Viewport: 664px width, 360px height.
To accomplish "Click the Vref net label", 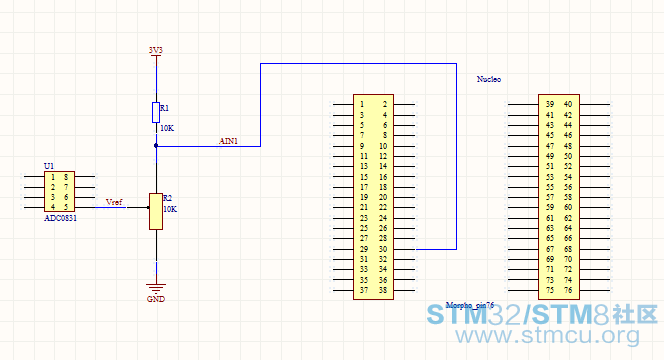I will pos(114,202).
